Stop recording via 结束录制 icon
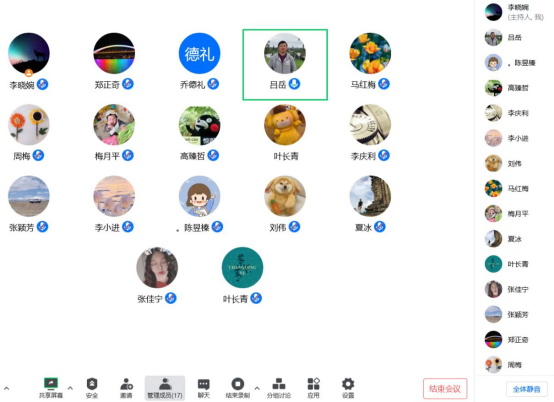 (238, 388)
